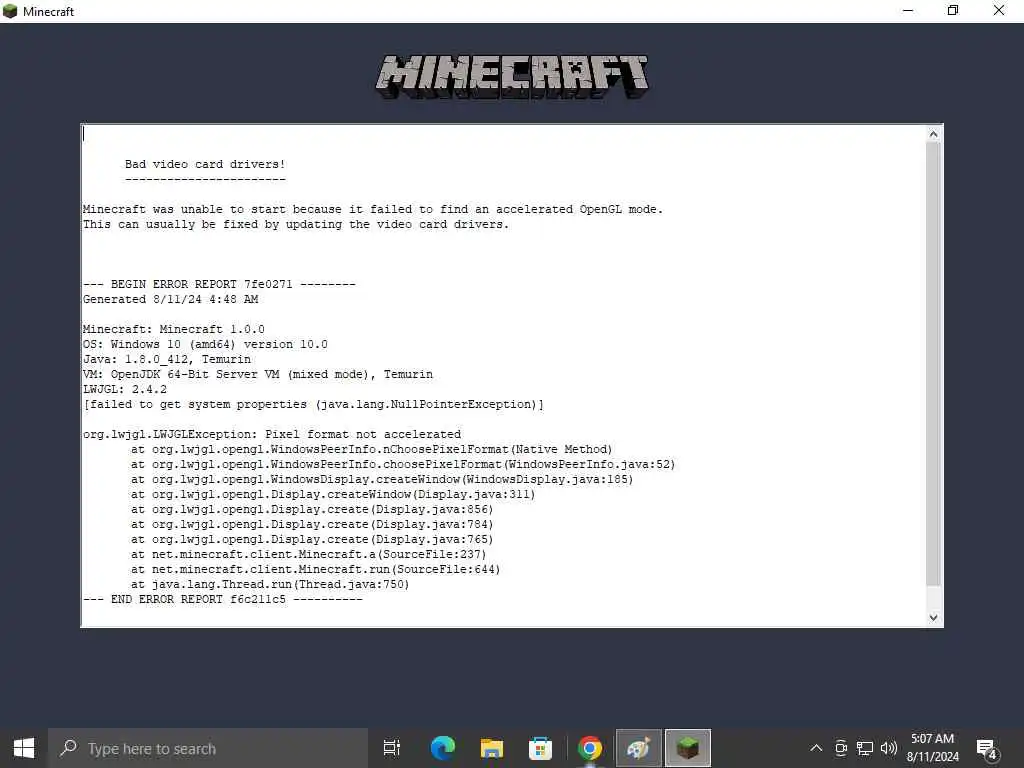This screenshot has width=1024, height=768.
Task: Click the 'Minecraft.a(SourceFile:237)' stack line
Action: [x=308, y=555]
